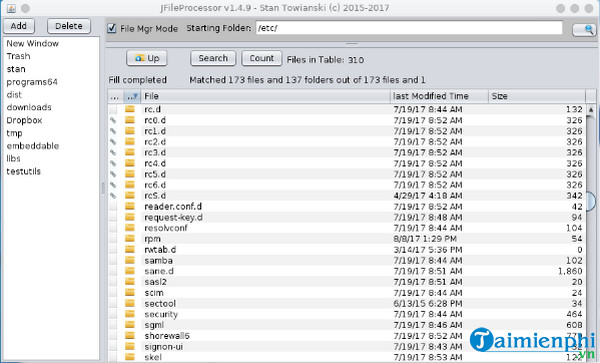Select the shorewall6 file name
The width and height of the screenshot is (600, 363).
(167, 336)
